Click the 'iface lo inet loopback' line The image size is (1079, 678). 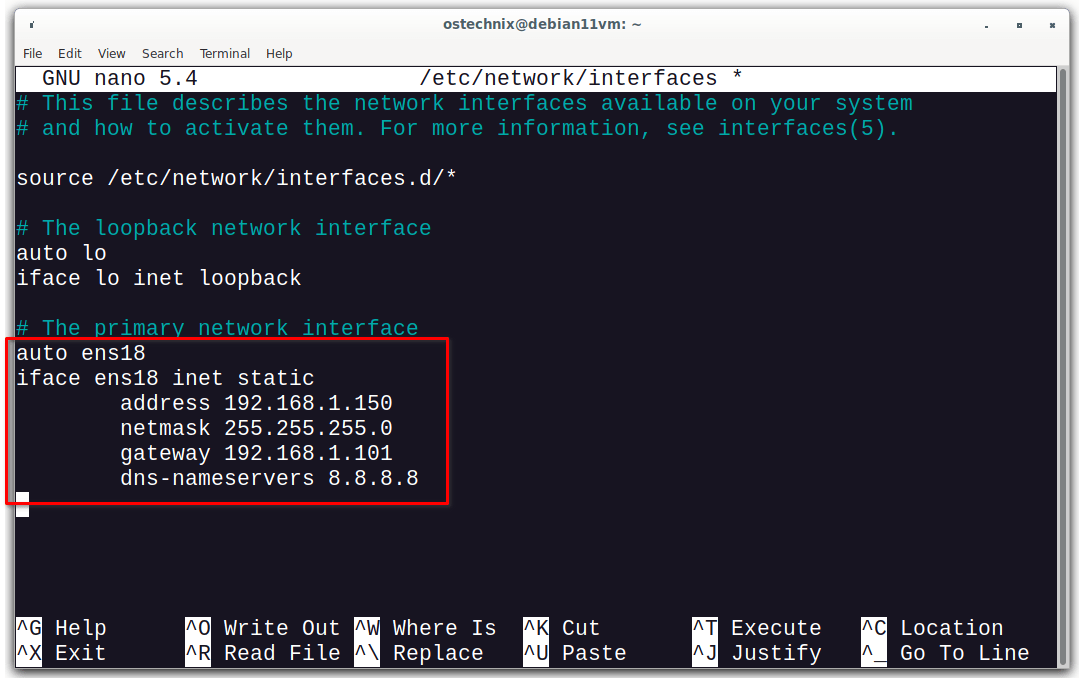tap(158, 278)
